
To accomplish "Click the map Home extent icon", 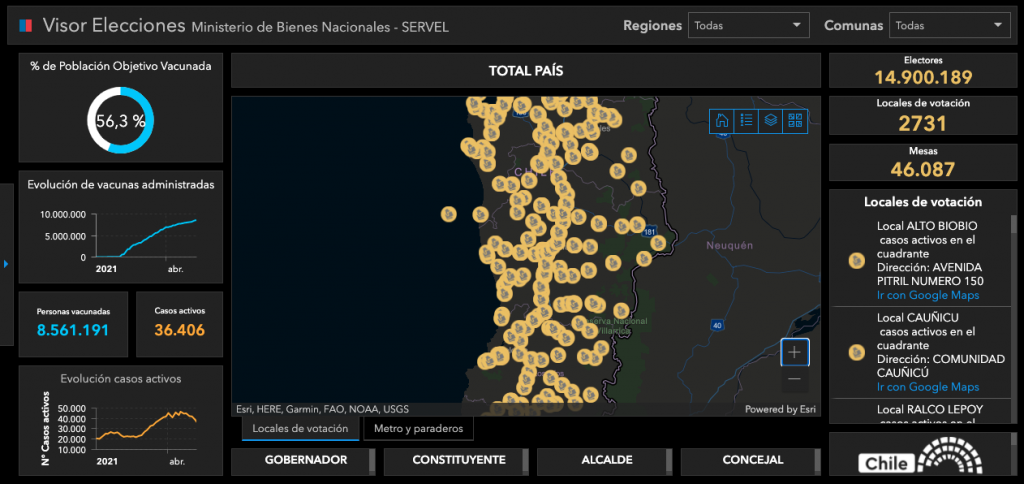I will [722, 121].
